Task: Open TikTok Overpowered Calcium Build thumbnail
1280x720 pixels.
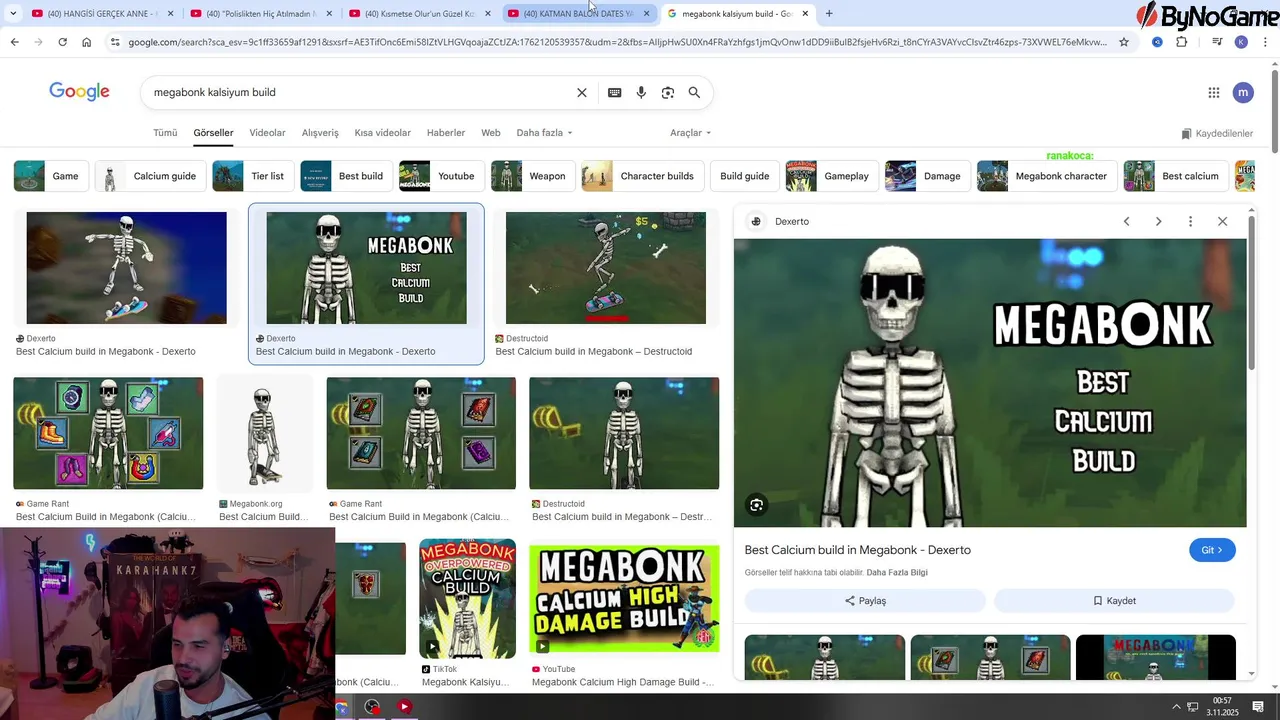Action: point(468,598)
